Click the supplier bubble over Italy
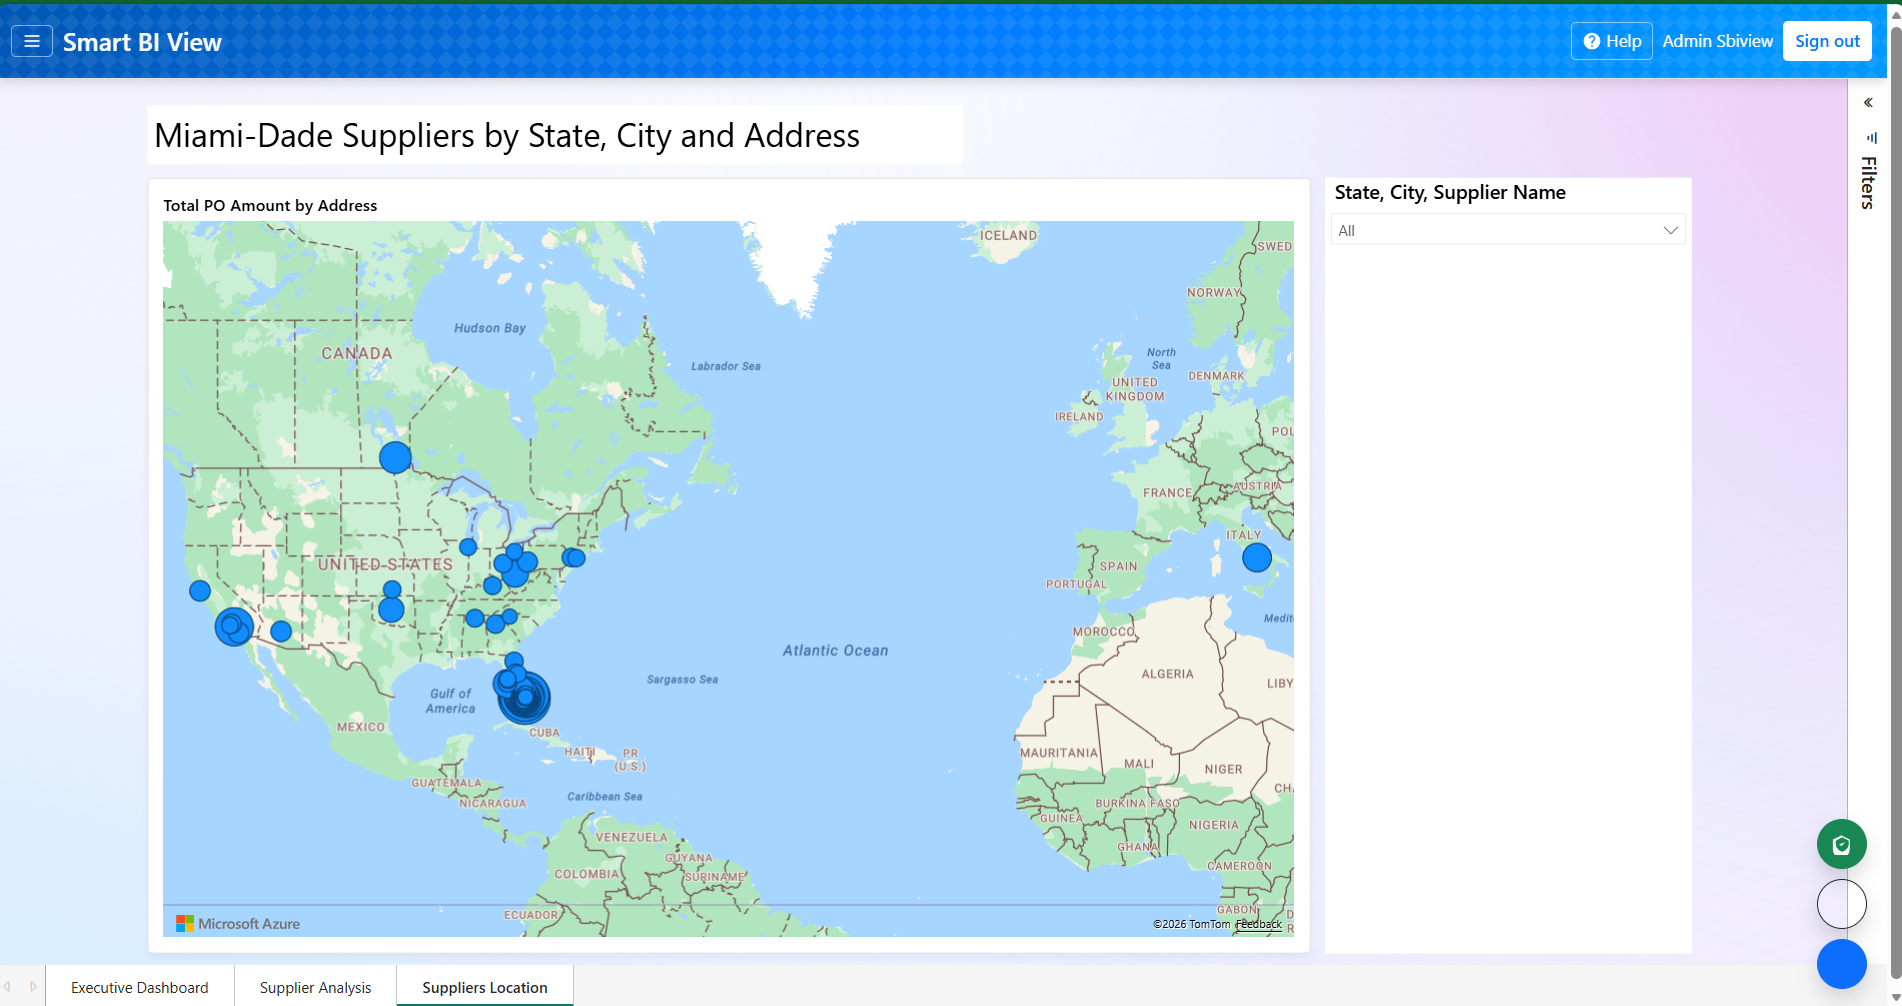The image size is (1902, 1006). [x=1255, y=557]
